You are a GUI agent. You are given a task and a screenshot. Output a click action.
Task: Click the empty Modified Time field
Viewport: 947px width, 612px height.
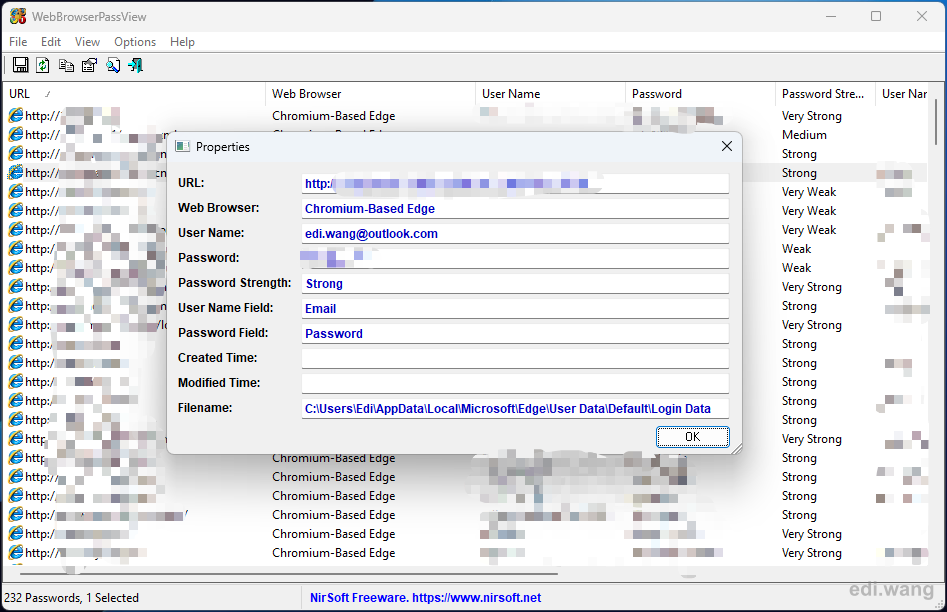[x=515, y=383]
